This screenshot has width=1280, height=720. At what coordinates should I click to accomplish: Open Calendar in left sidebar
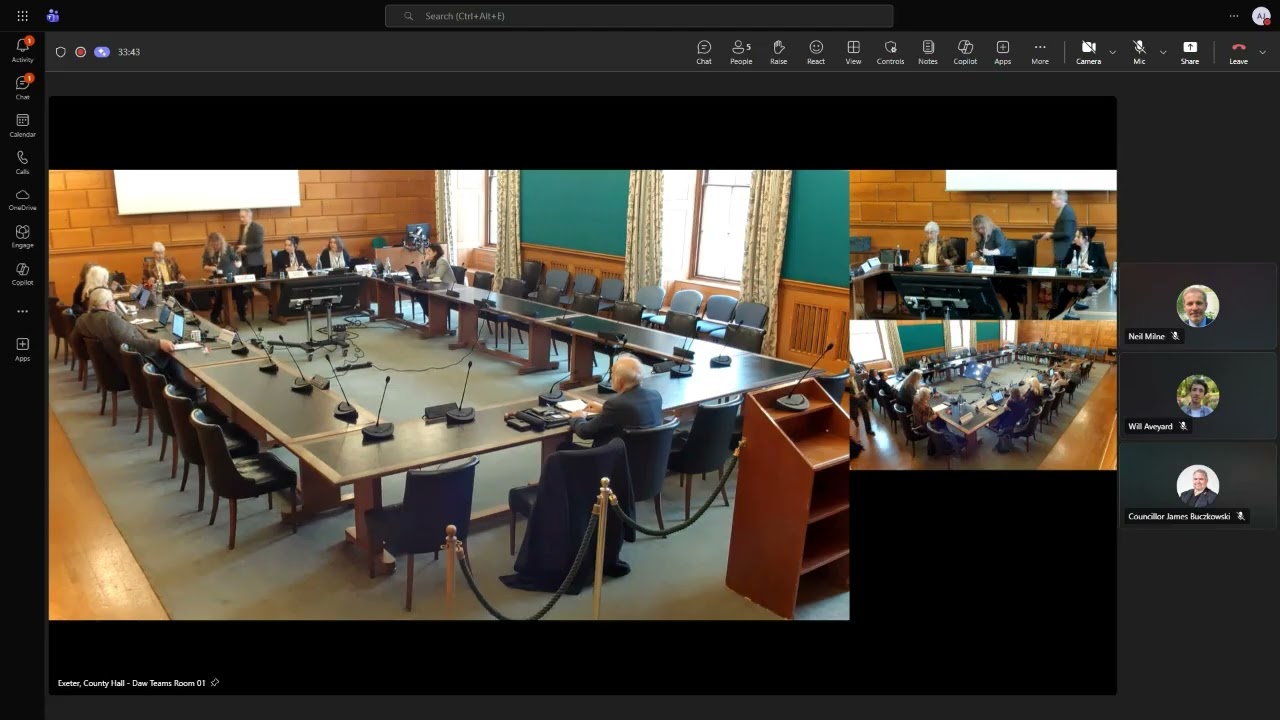22,125
